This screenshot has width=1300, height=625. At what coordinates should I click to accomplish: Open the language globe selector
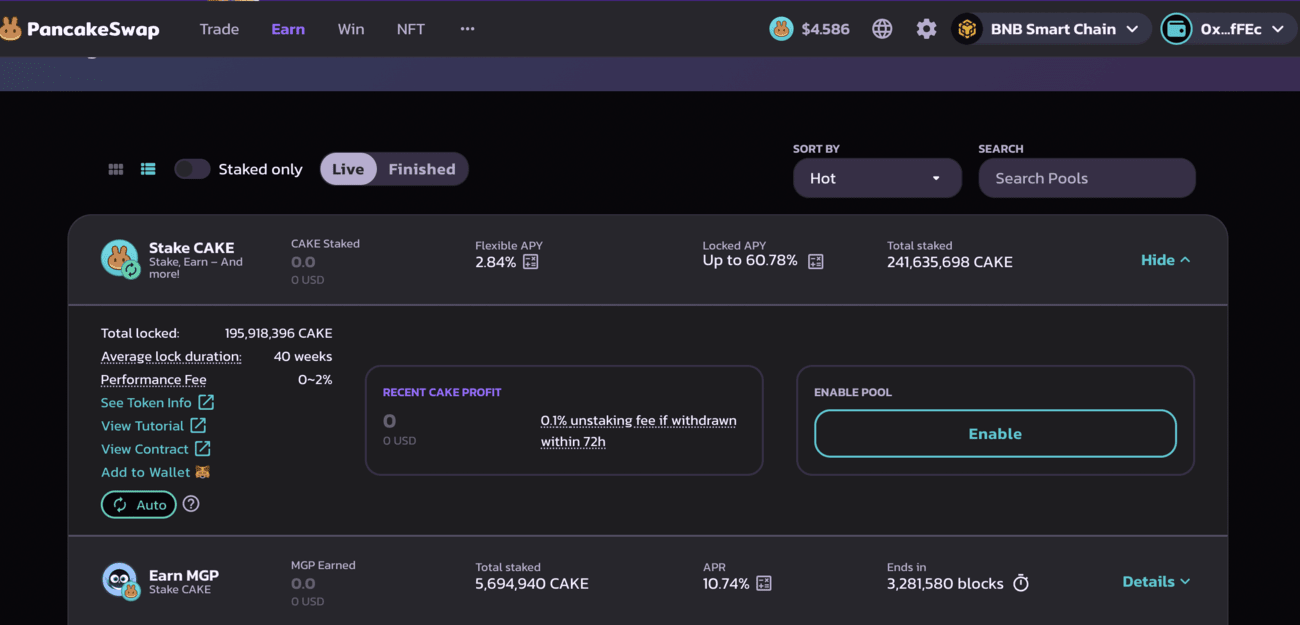(x=882, y=29)
